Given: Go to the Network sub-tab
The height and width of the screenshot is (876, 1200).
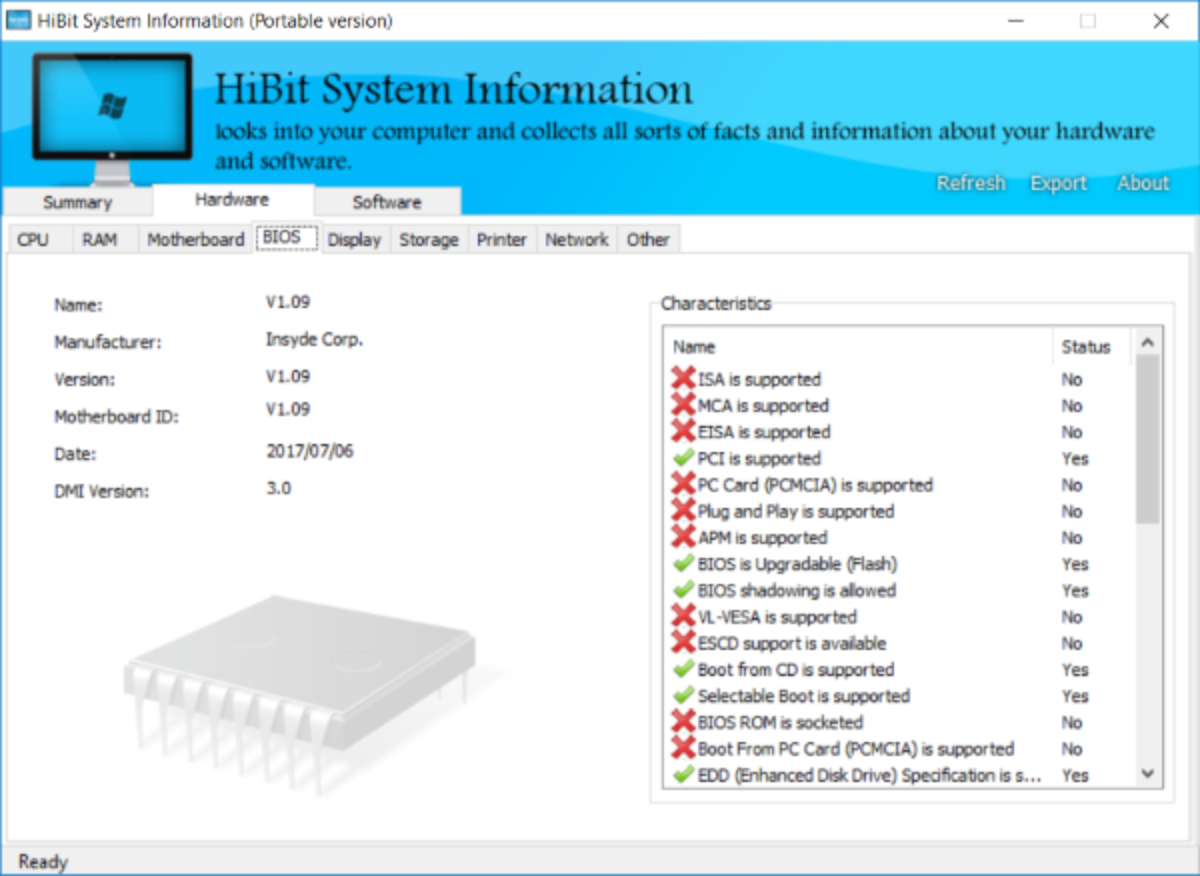Looking at the screenshot, I should pyautogui.click(x=577, y=240).
